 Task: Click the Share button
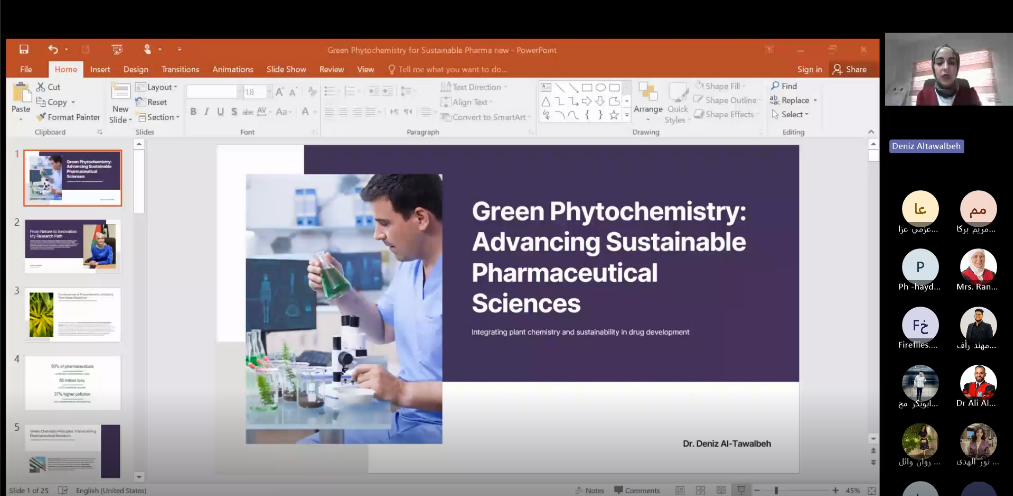tap(850, 69)
